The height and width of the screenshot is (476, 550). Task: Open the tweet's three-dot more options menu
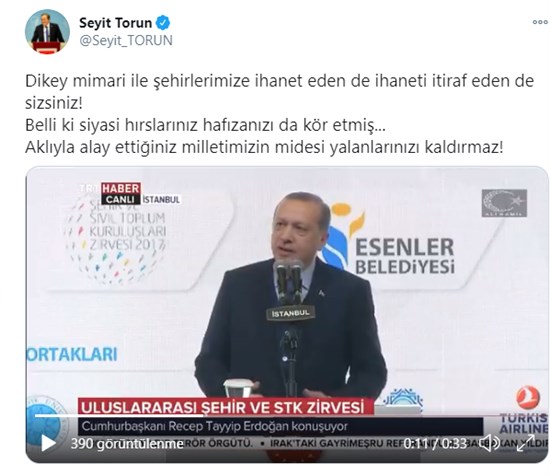539,22
